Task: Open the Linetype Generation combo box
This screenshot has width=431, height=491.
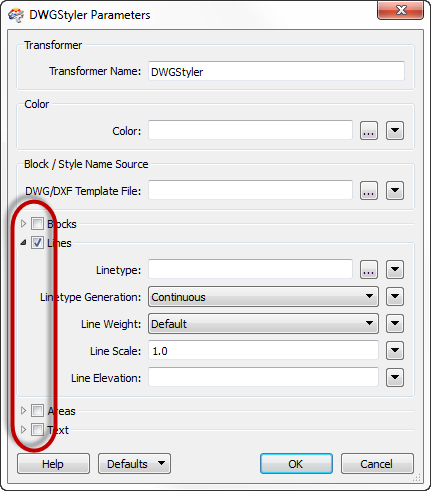Action: (x=263, y=296)
